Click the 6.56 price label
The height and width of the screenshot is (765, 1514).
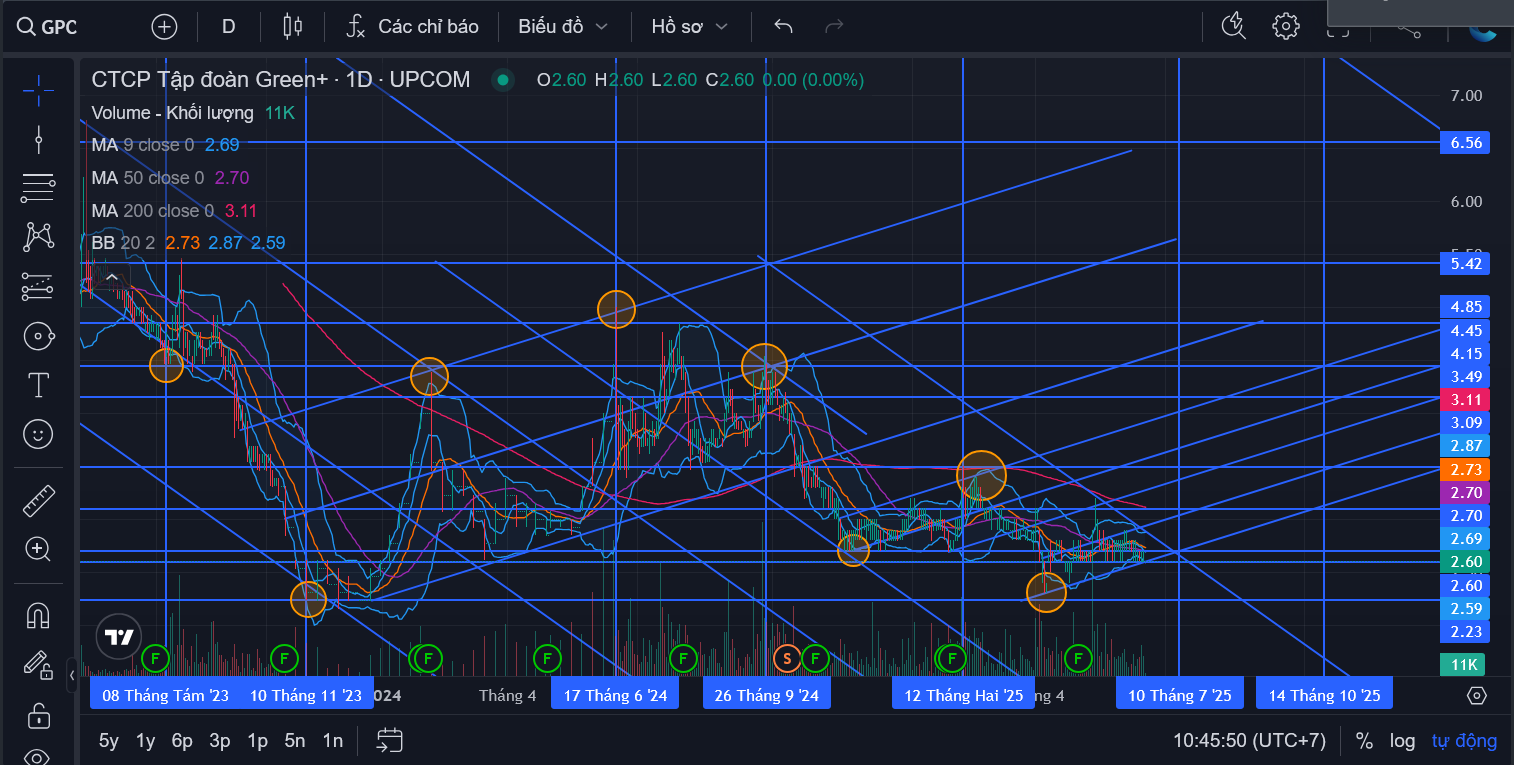tap(1465, 143)
